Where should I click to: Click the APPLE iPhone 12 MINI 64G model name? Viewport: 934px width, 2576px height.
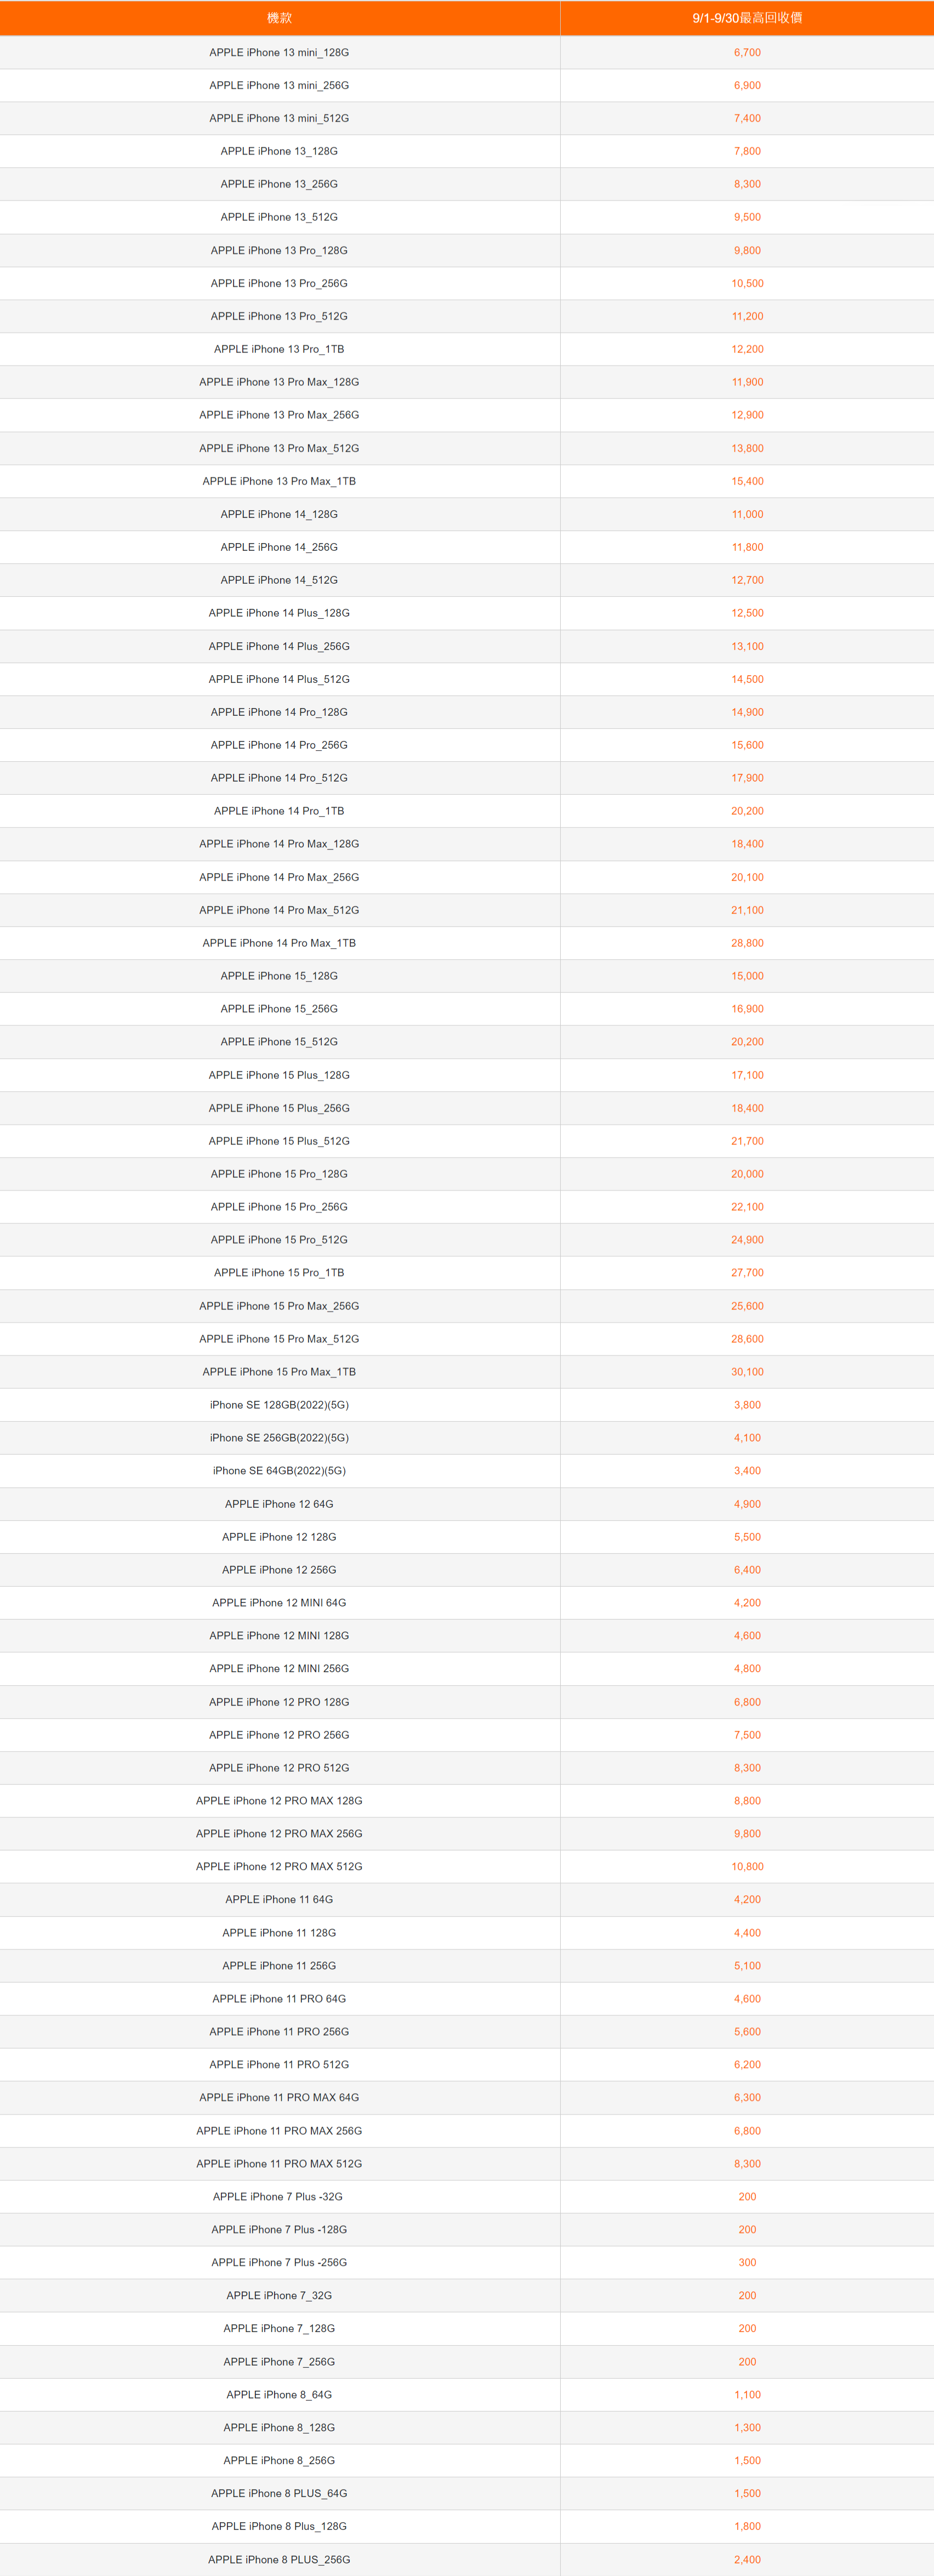(x=279, y=1602)
